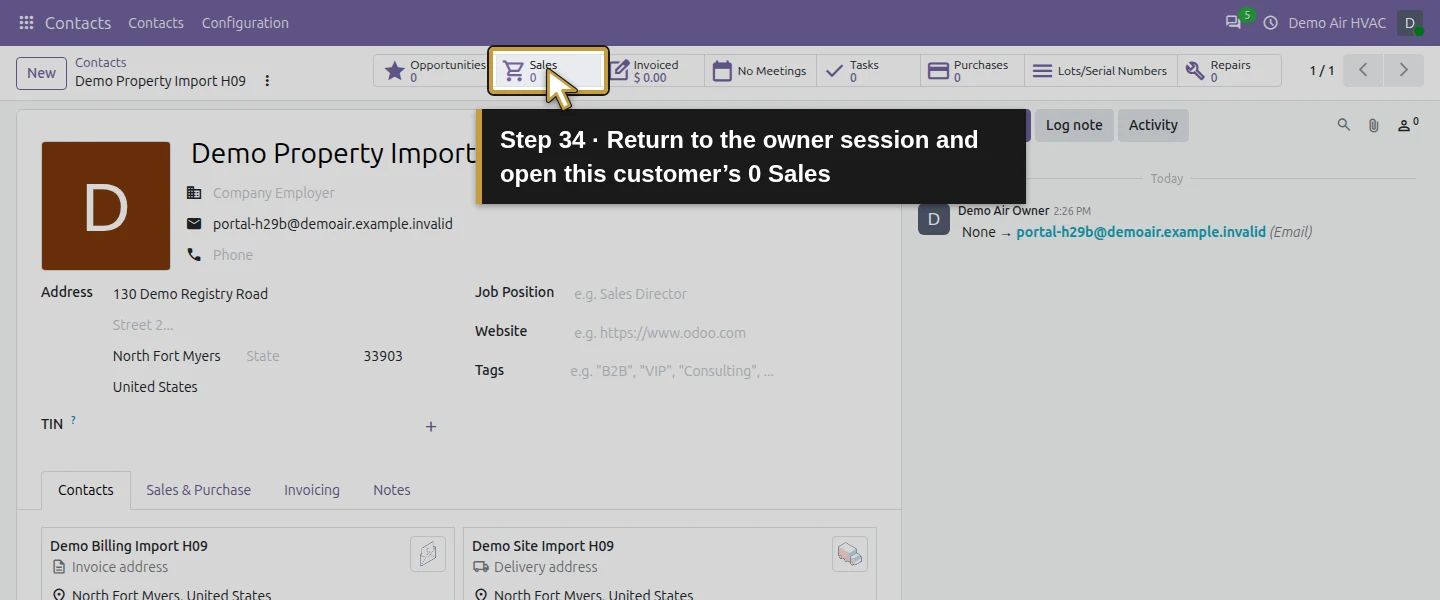Open the Configuration menu

click(x=245, y=23)
